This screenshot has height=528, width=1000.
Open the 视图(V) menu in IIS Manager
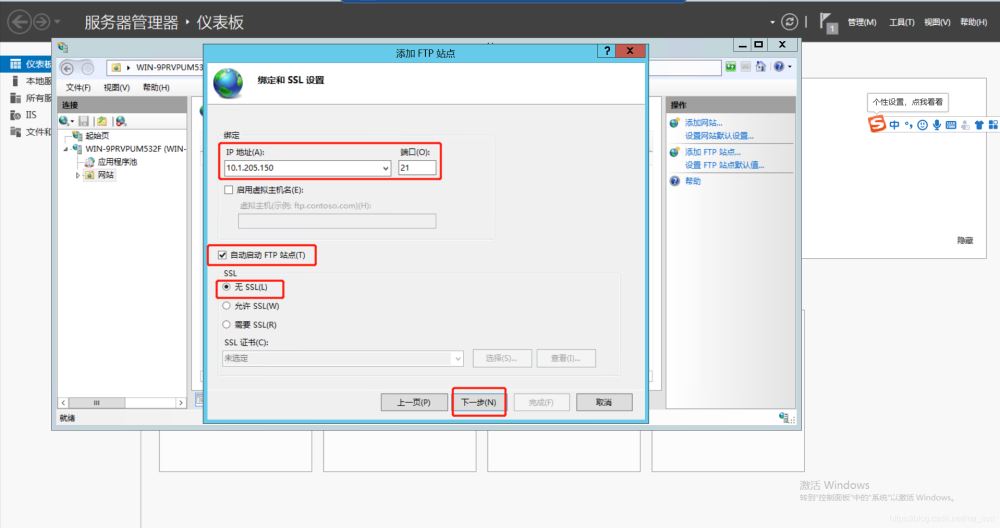(117, 88)
